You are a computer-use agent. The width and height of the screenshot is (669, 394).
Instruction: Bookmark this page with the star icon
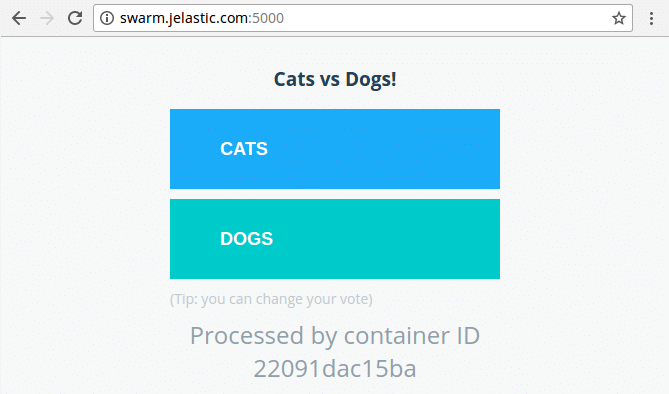[x=619, y=18]
